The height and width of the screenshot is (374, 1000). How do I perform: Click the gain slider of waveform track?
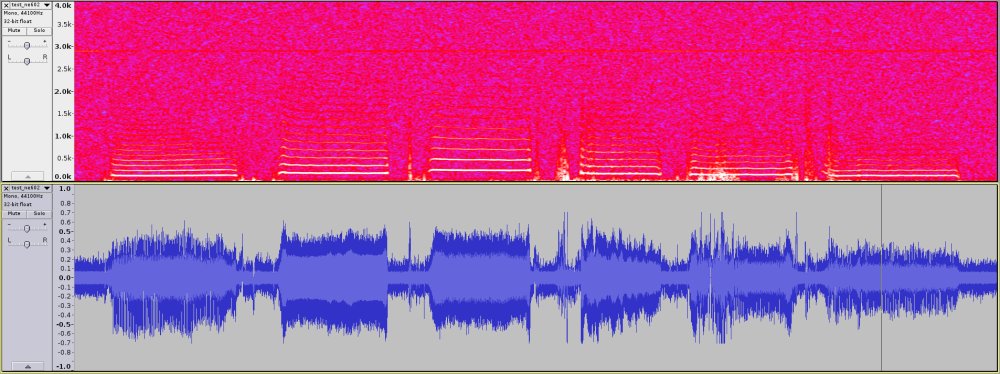pyautogui.click(x=27, y=228)
